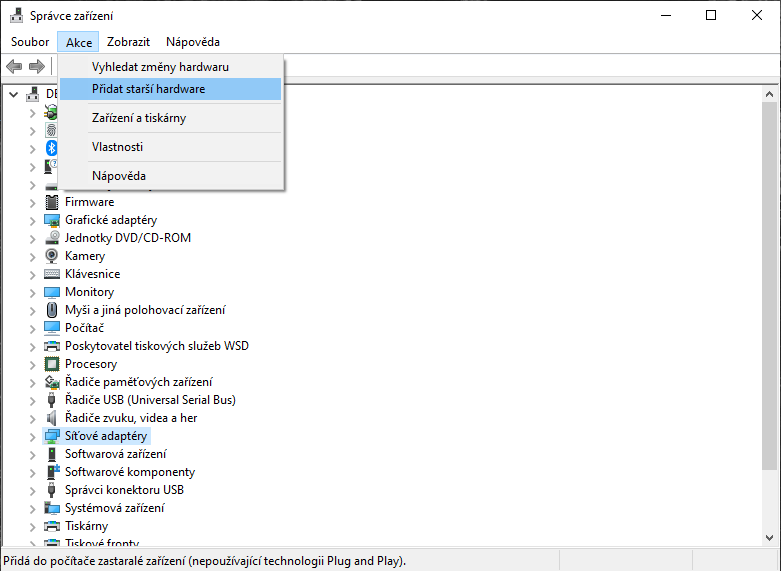Click the Systémová zařízení folder icon
Viewport: 781px width, 571px height.
(x=52, y=508)
